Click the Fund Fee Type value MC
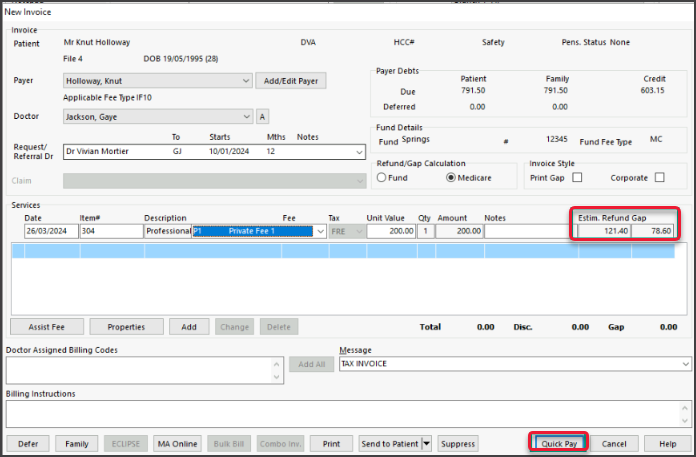The width and height of the screenshot is (696, 457). [x=656, y=139]
